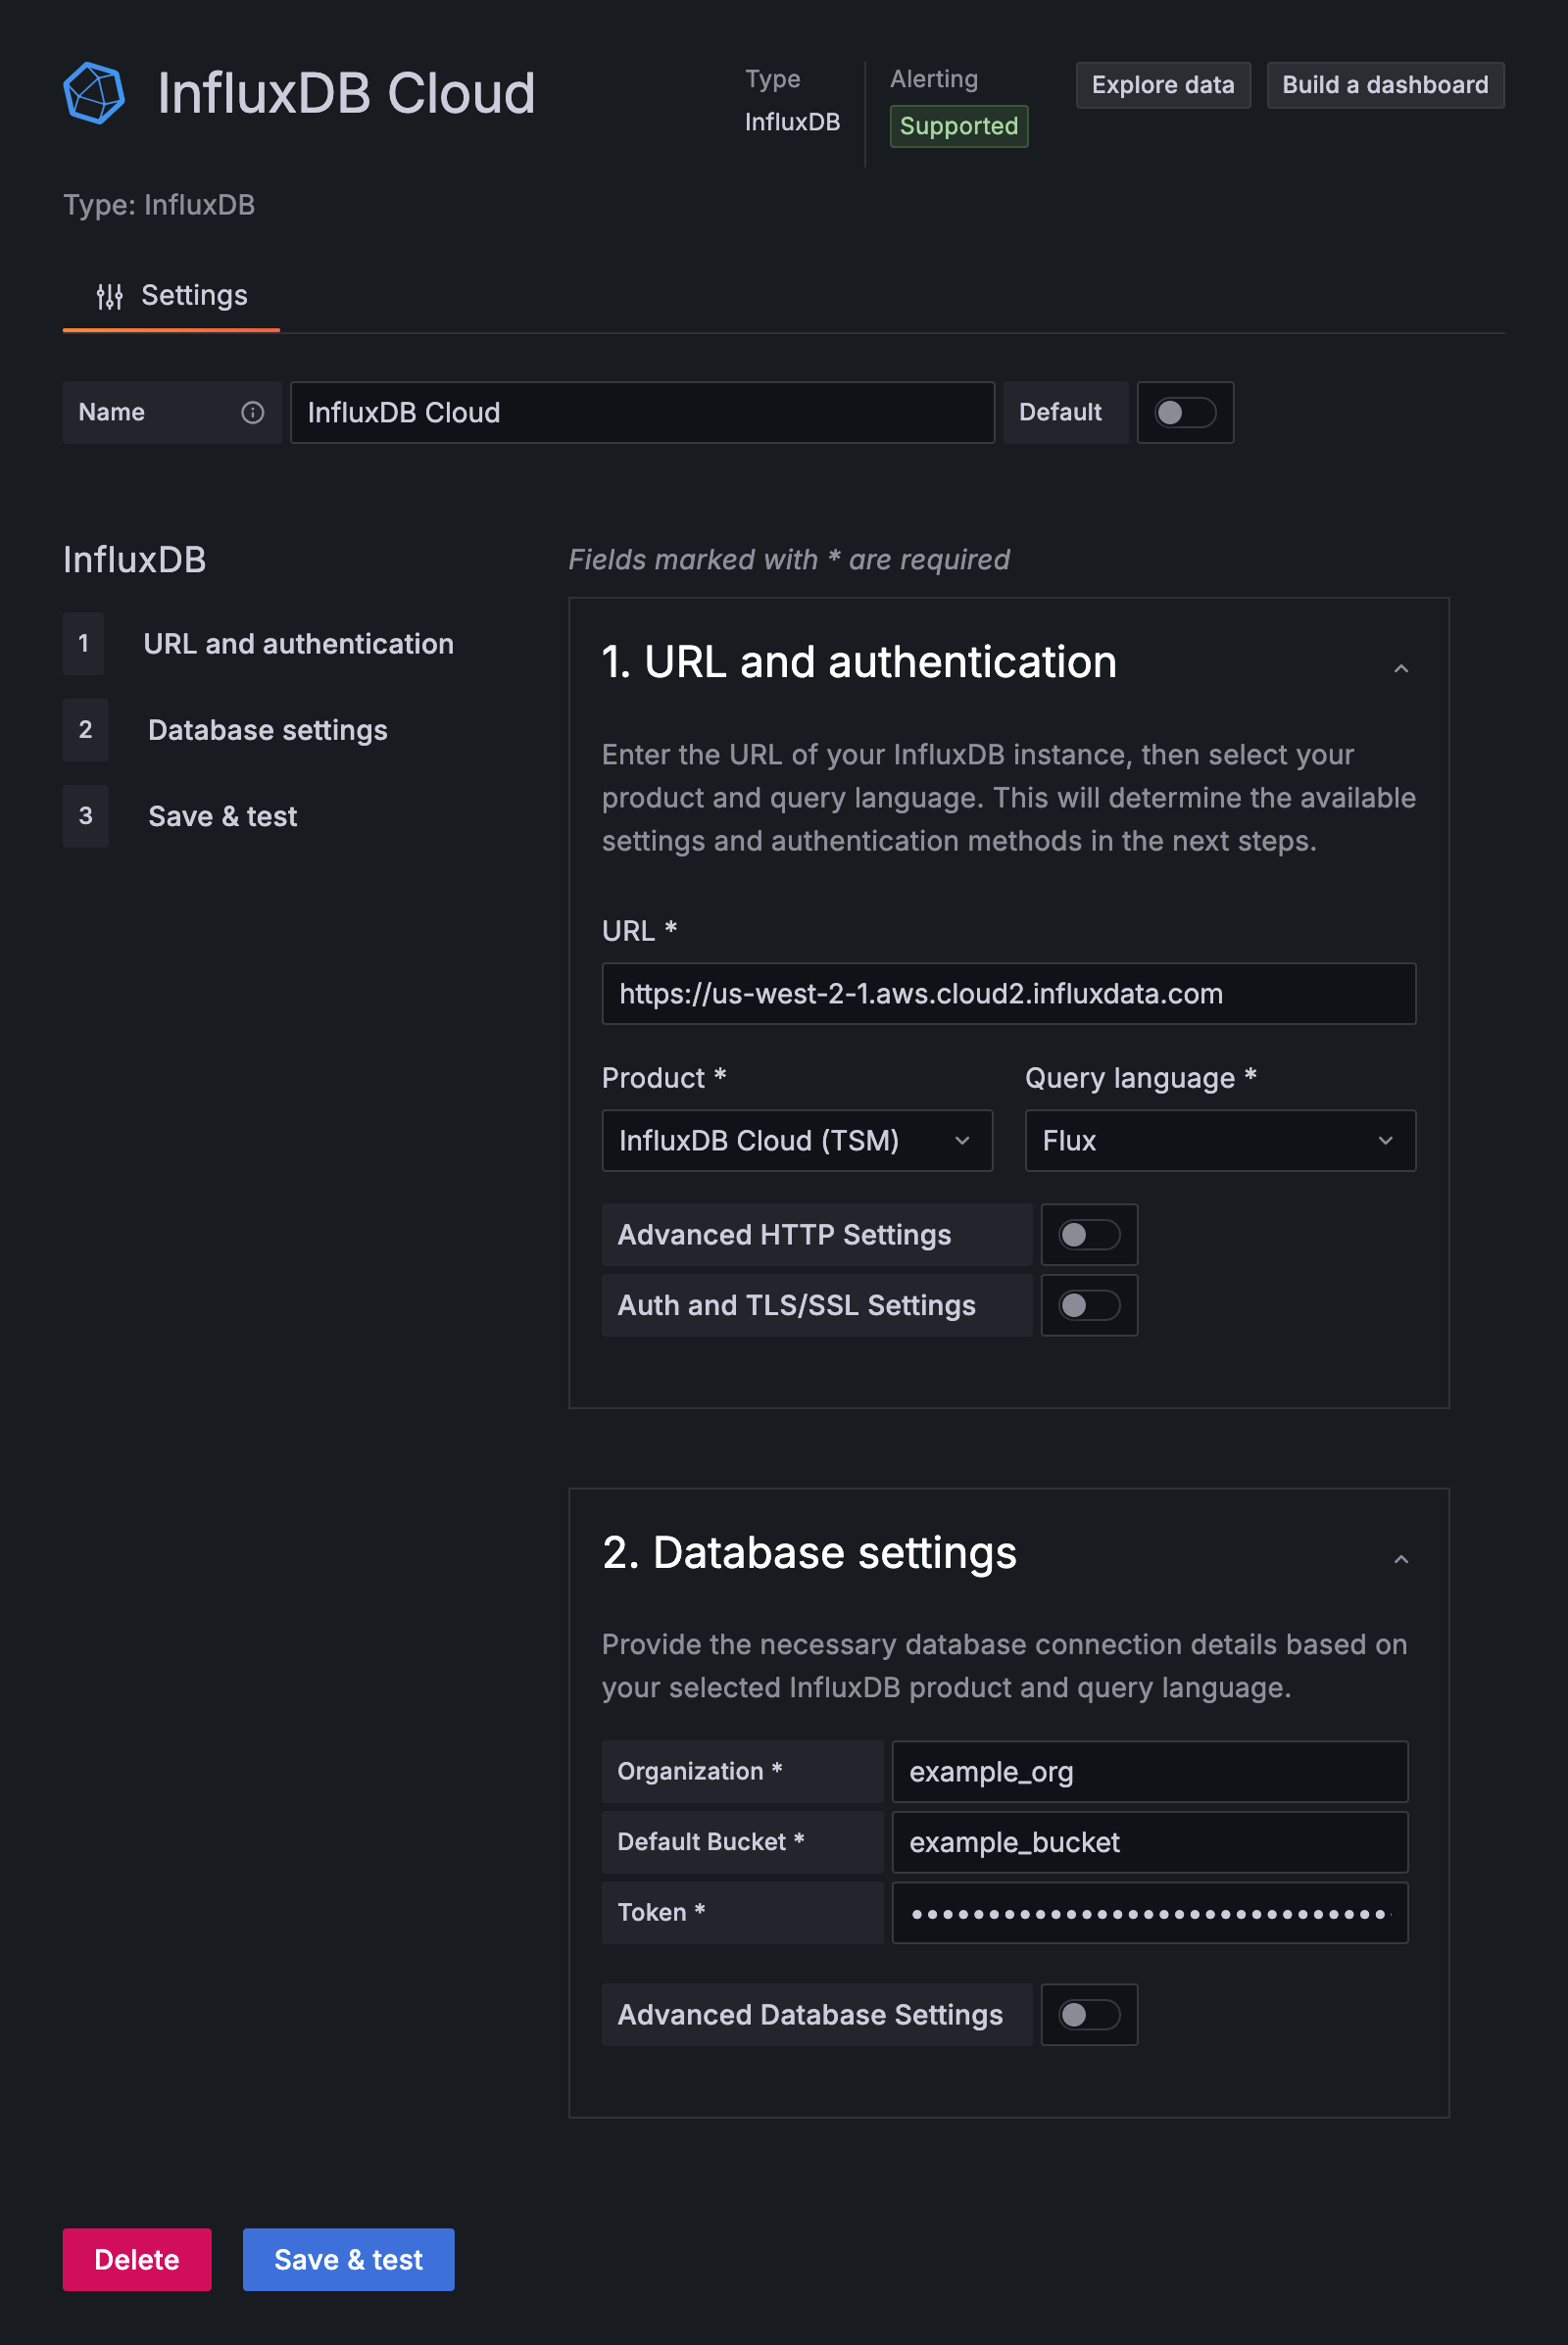1568x2345 pixels.
Task: Open the Query language dropdown
Action: pos(1219,1140)
